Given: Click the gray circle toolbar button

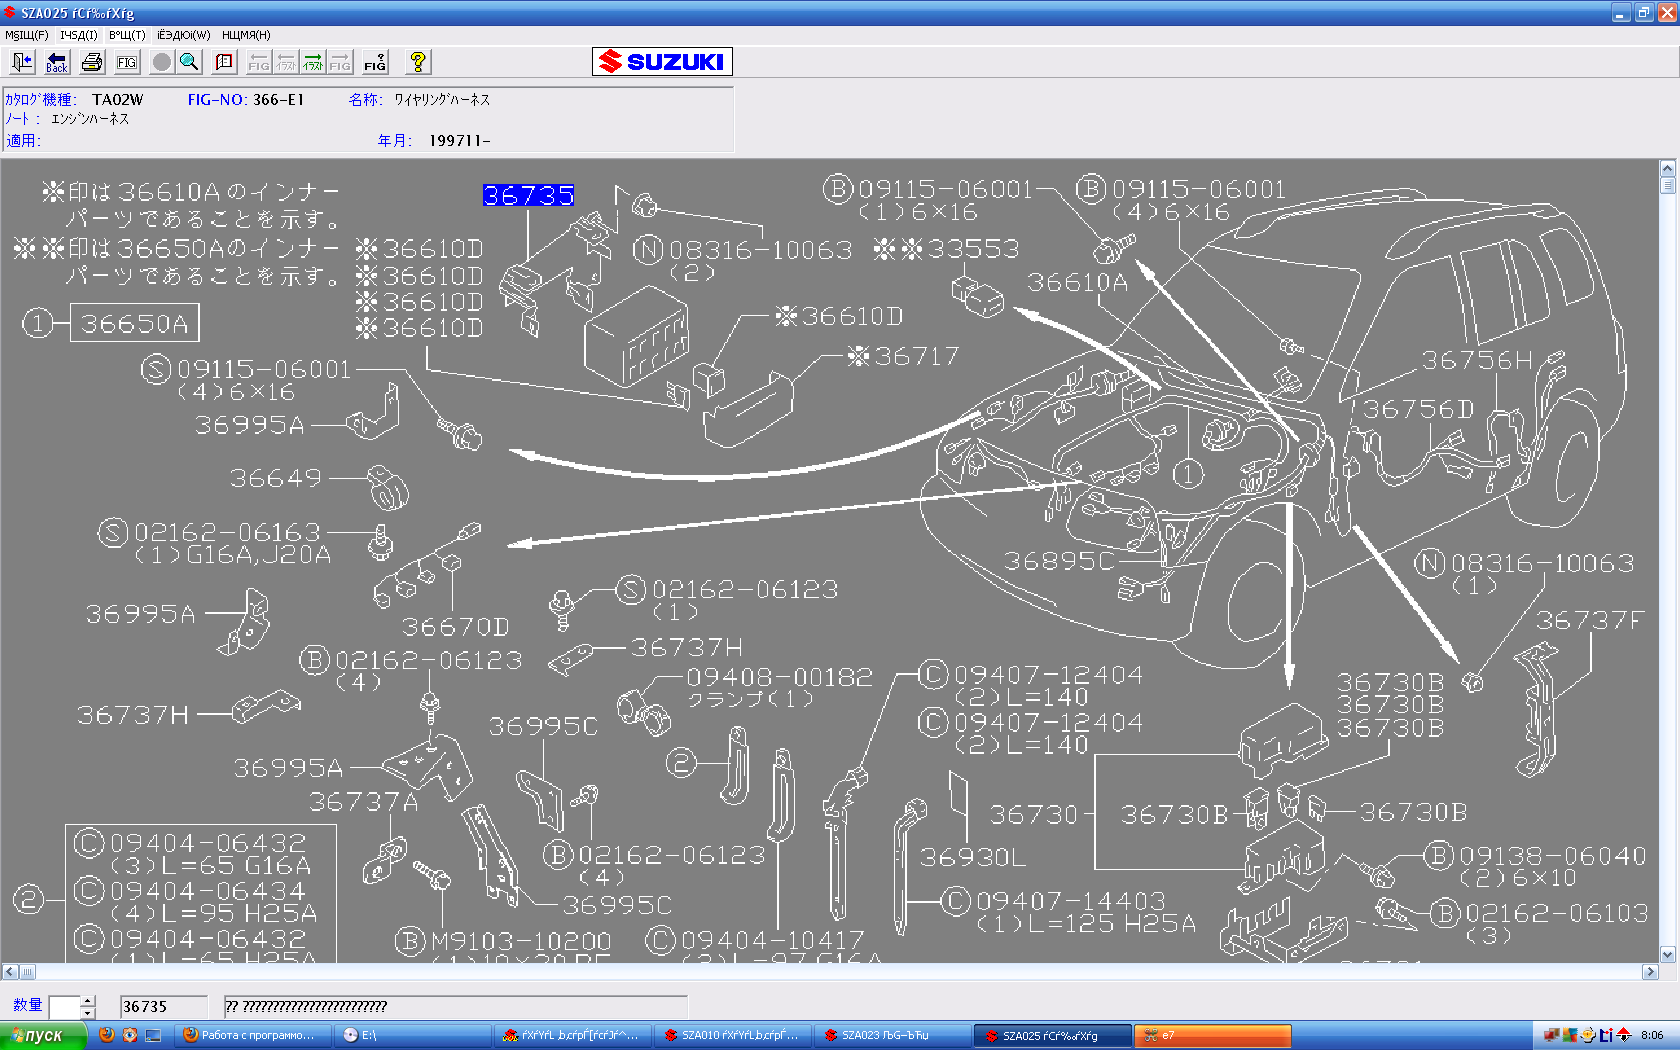Looking at the screenshot, I should point(161,62).
